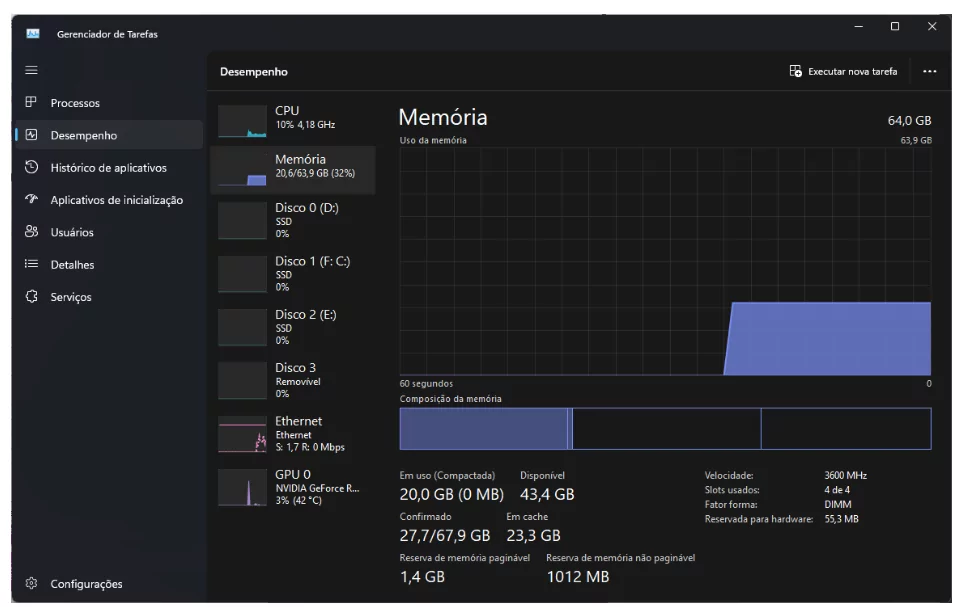958x607 pixels.
Task: Open Configurações gear at bottom
Action: [31, 583]
